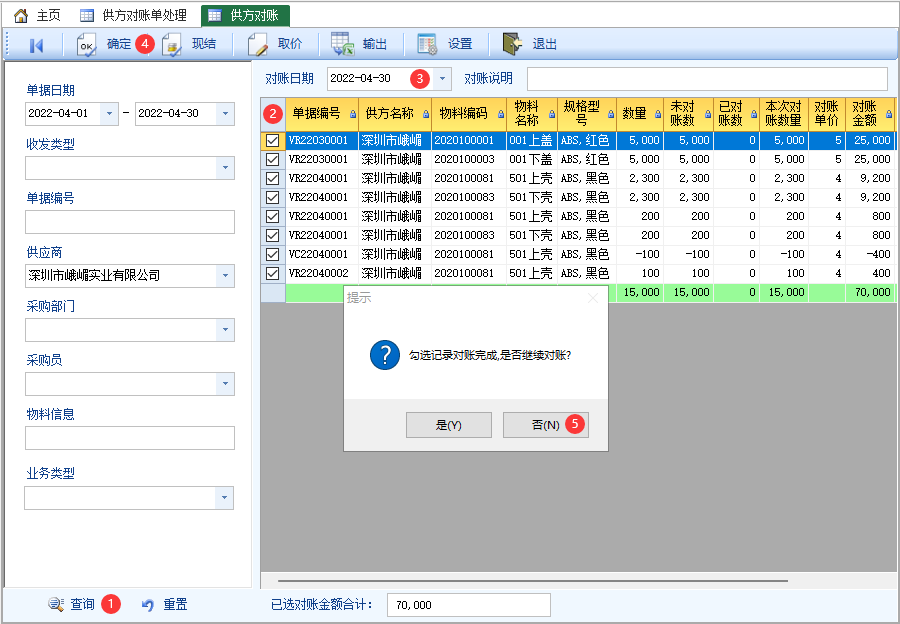The width and height of the screenshot is (900, 624).
Task: Toggle checkbox for VR22040001 200 上壳 row
Action: point(273,216)
